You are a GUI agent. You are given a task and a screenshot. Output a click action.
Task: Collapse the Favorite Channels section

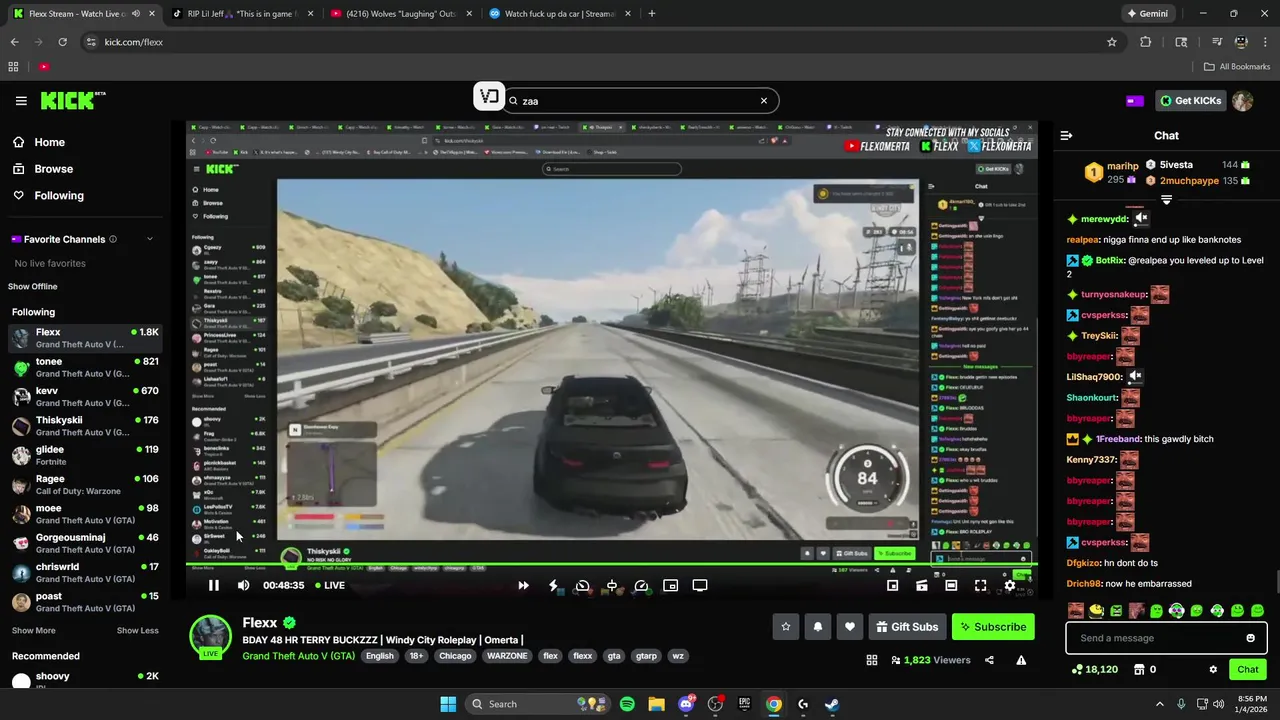click(x=150, y=239)
